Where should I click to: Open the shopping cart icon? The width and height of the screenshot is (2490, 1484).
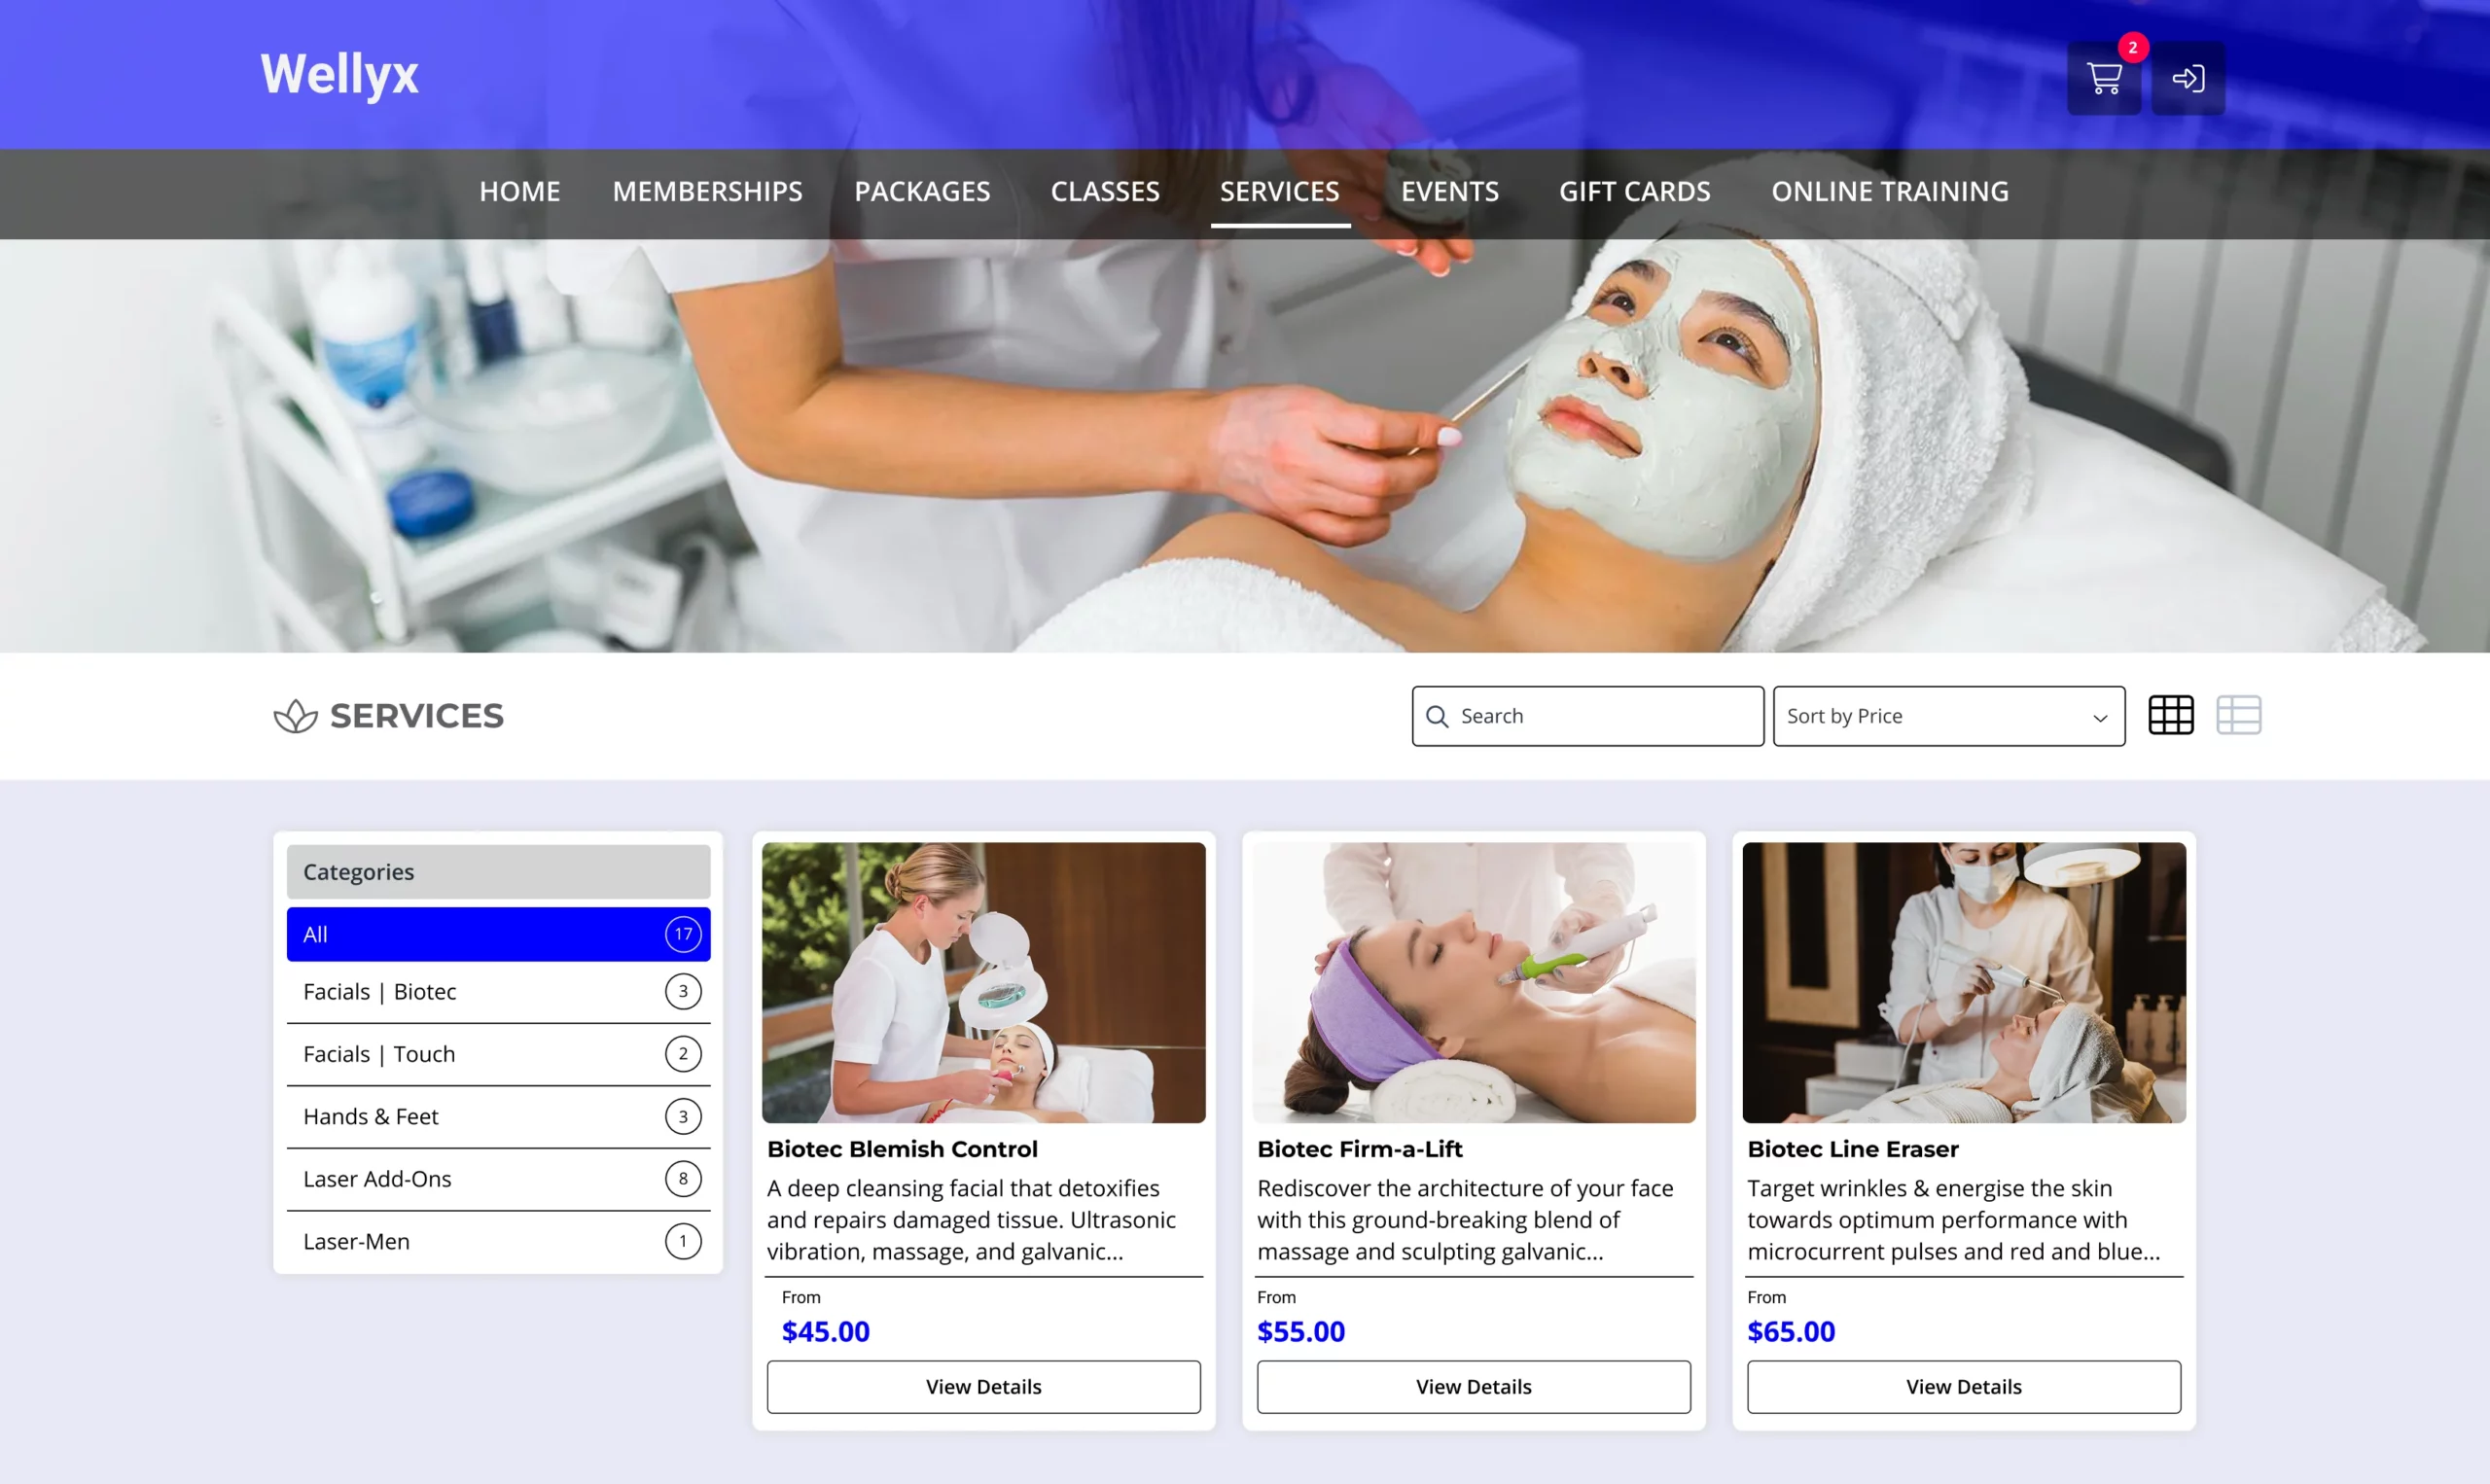pos(2103,78)
